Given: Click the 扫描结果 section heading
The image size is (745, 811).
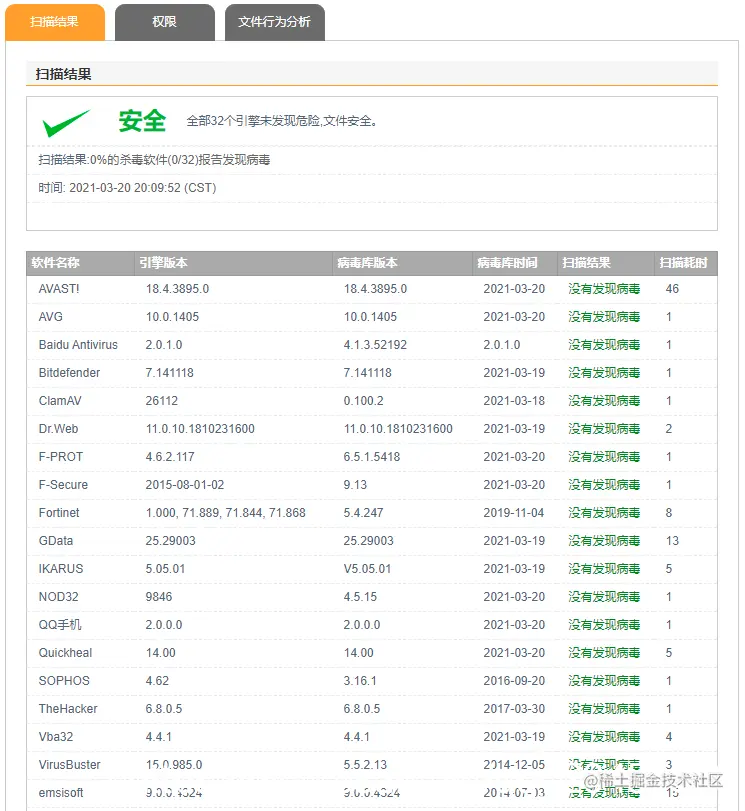Looking at the screenshot, I should coord(63,74).
